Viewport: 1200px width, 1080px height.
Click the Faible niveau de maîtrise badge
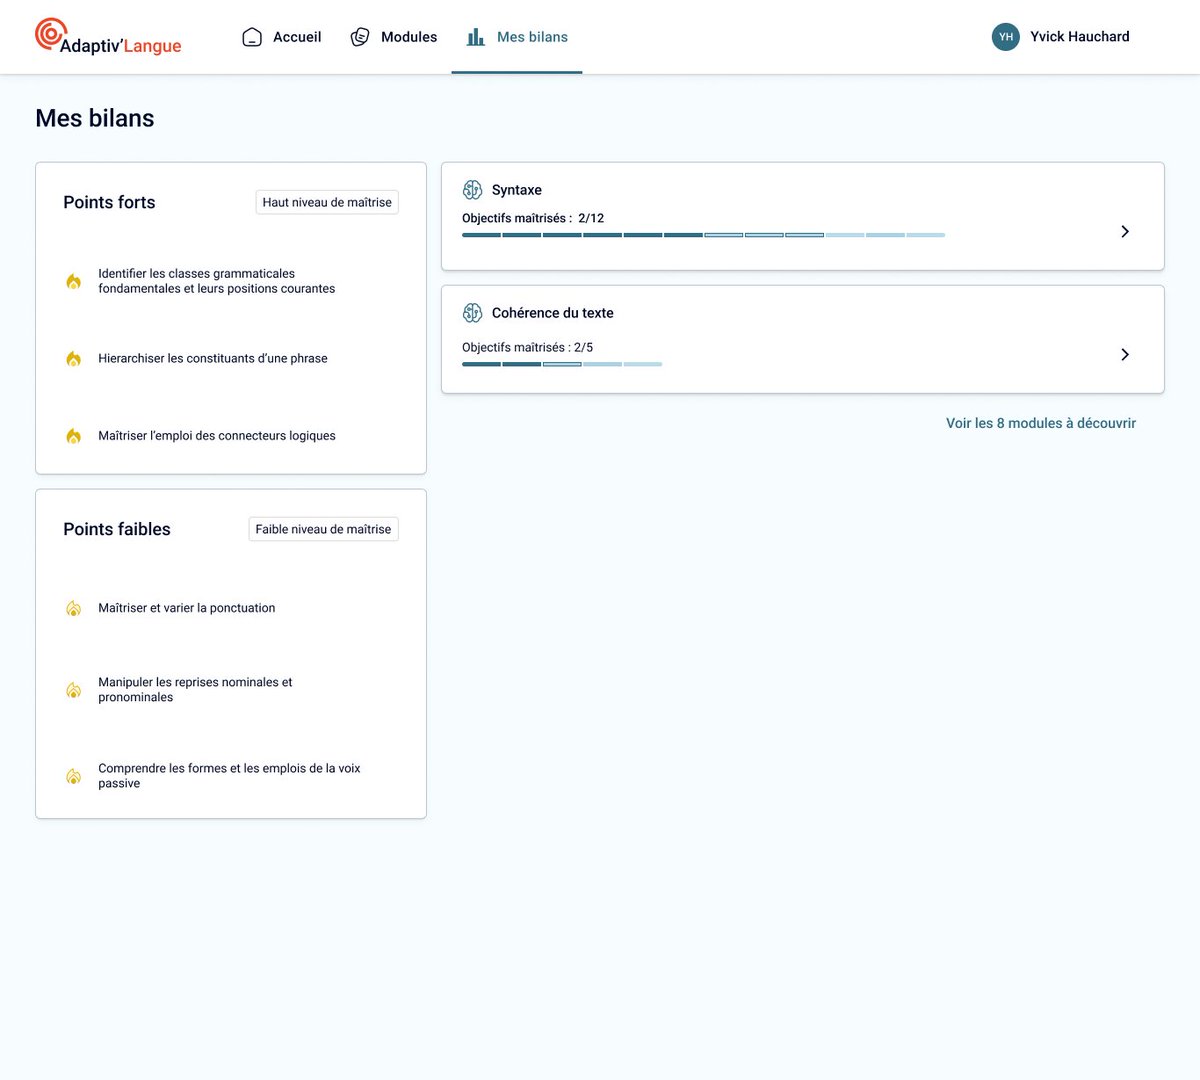[323, 529]
